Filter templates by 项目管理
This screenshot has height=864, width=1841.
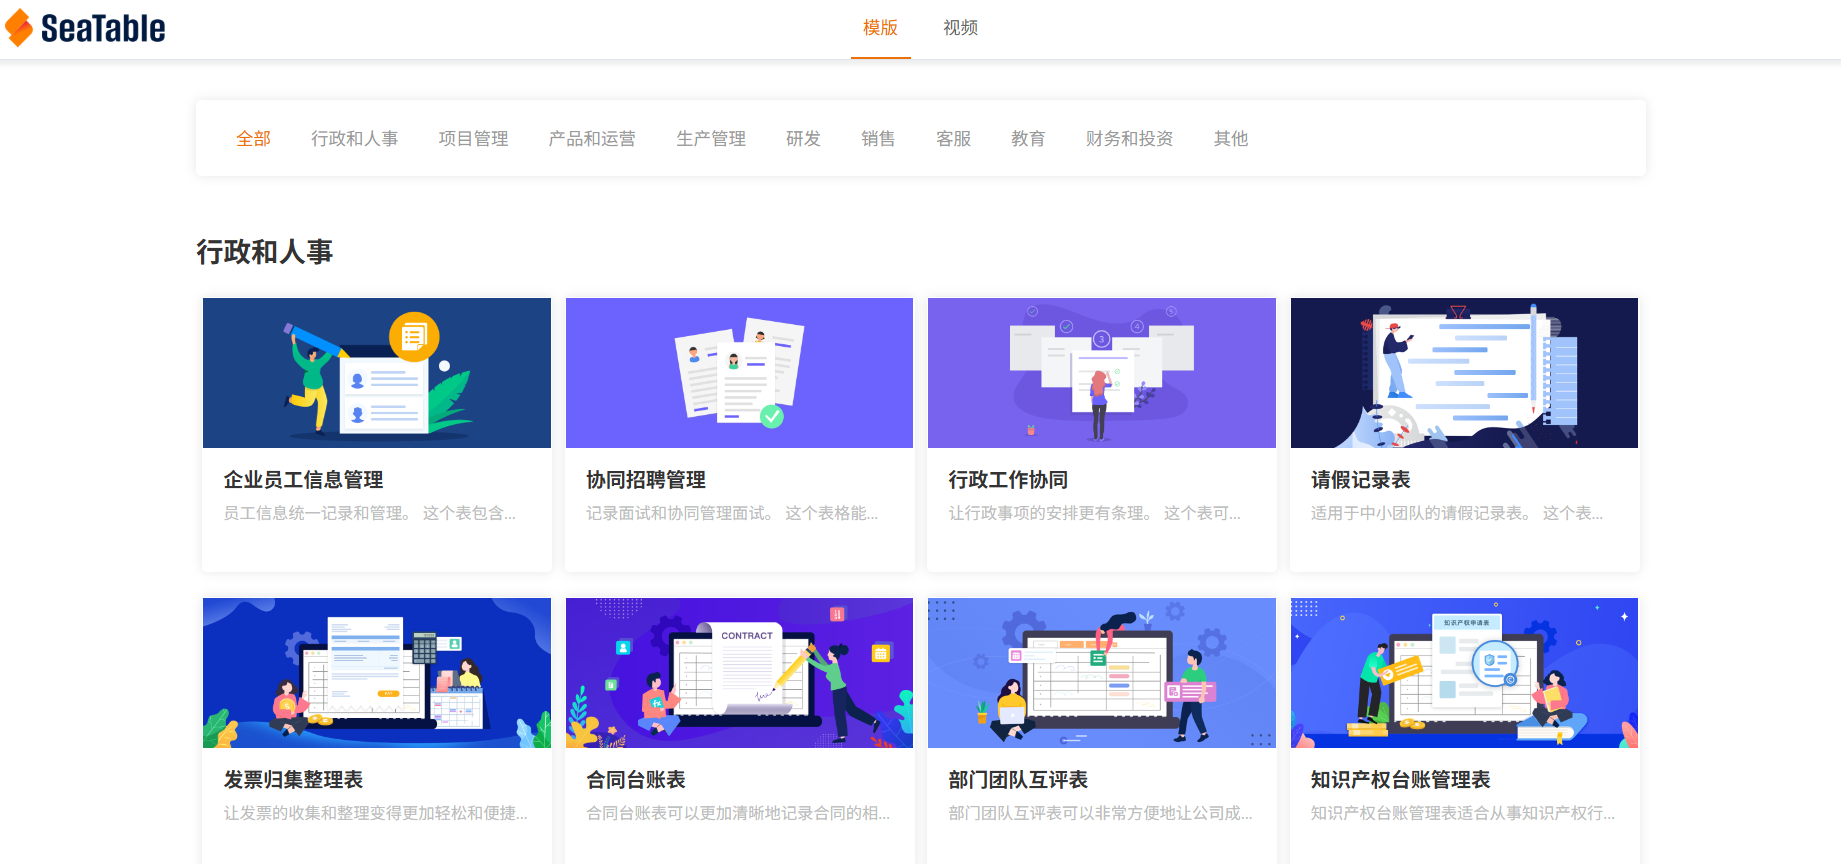(473, 139)
